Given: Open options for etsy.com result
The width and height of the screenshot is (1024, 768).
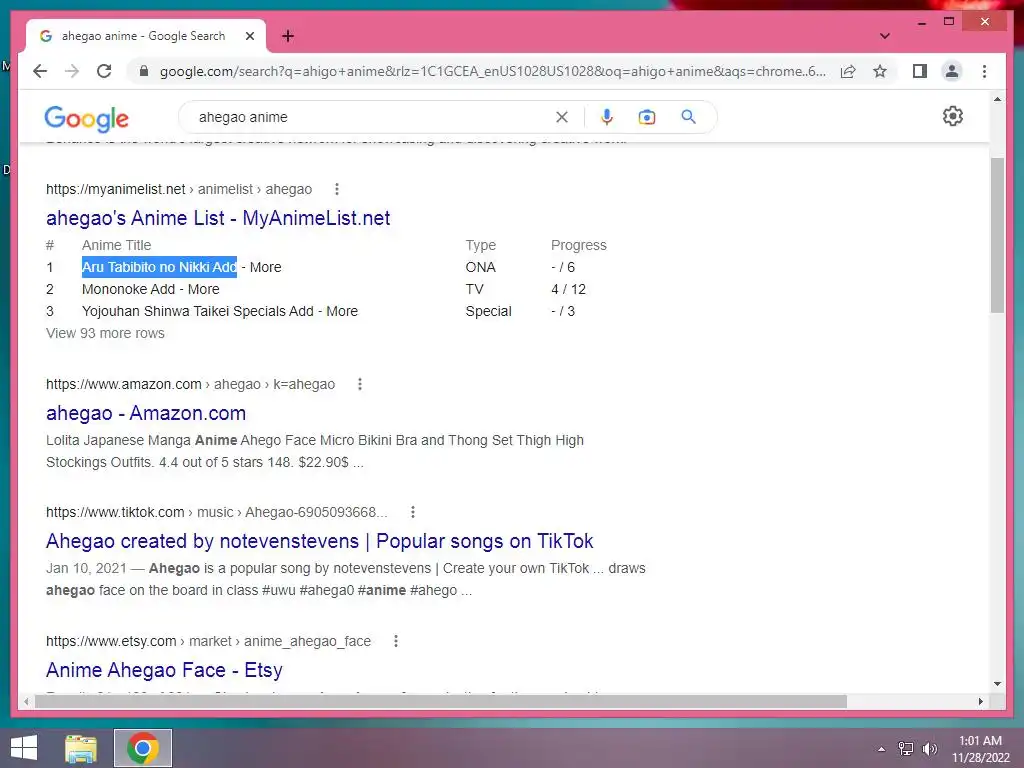Looking at the screenshot, I should point(395,641).
